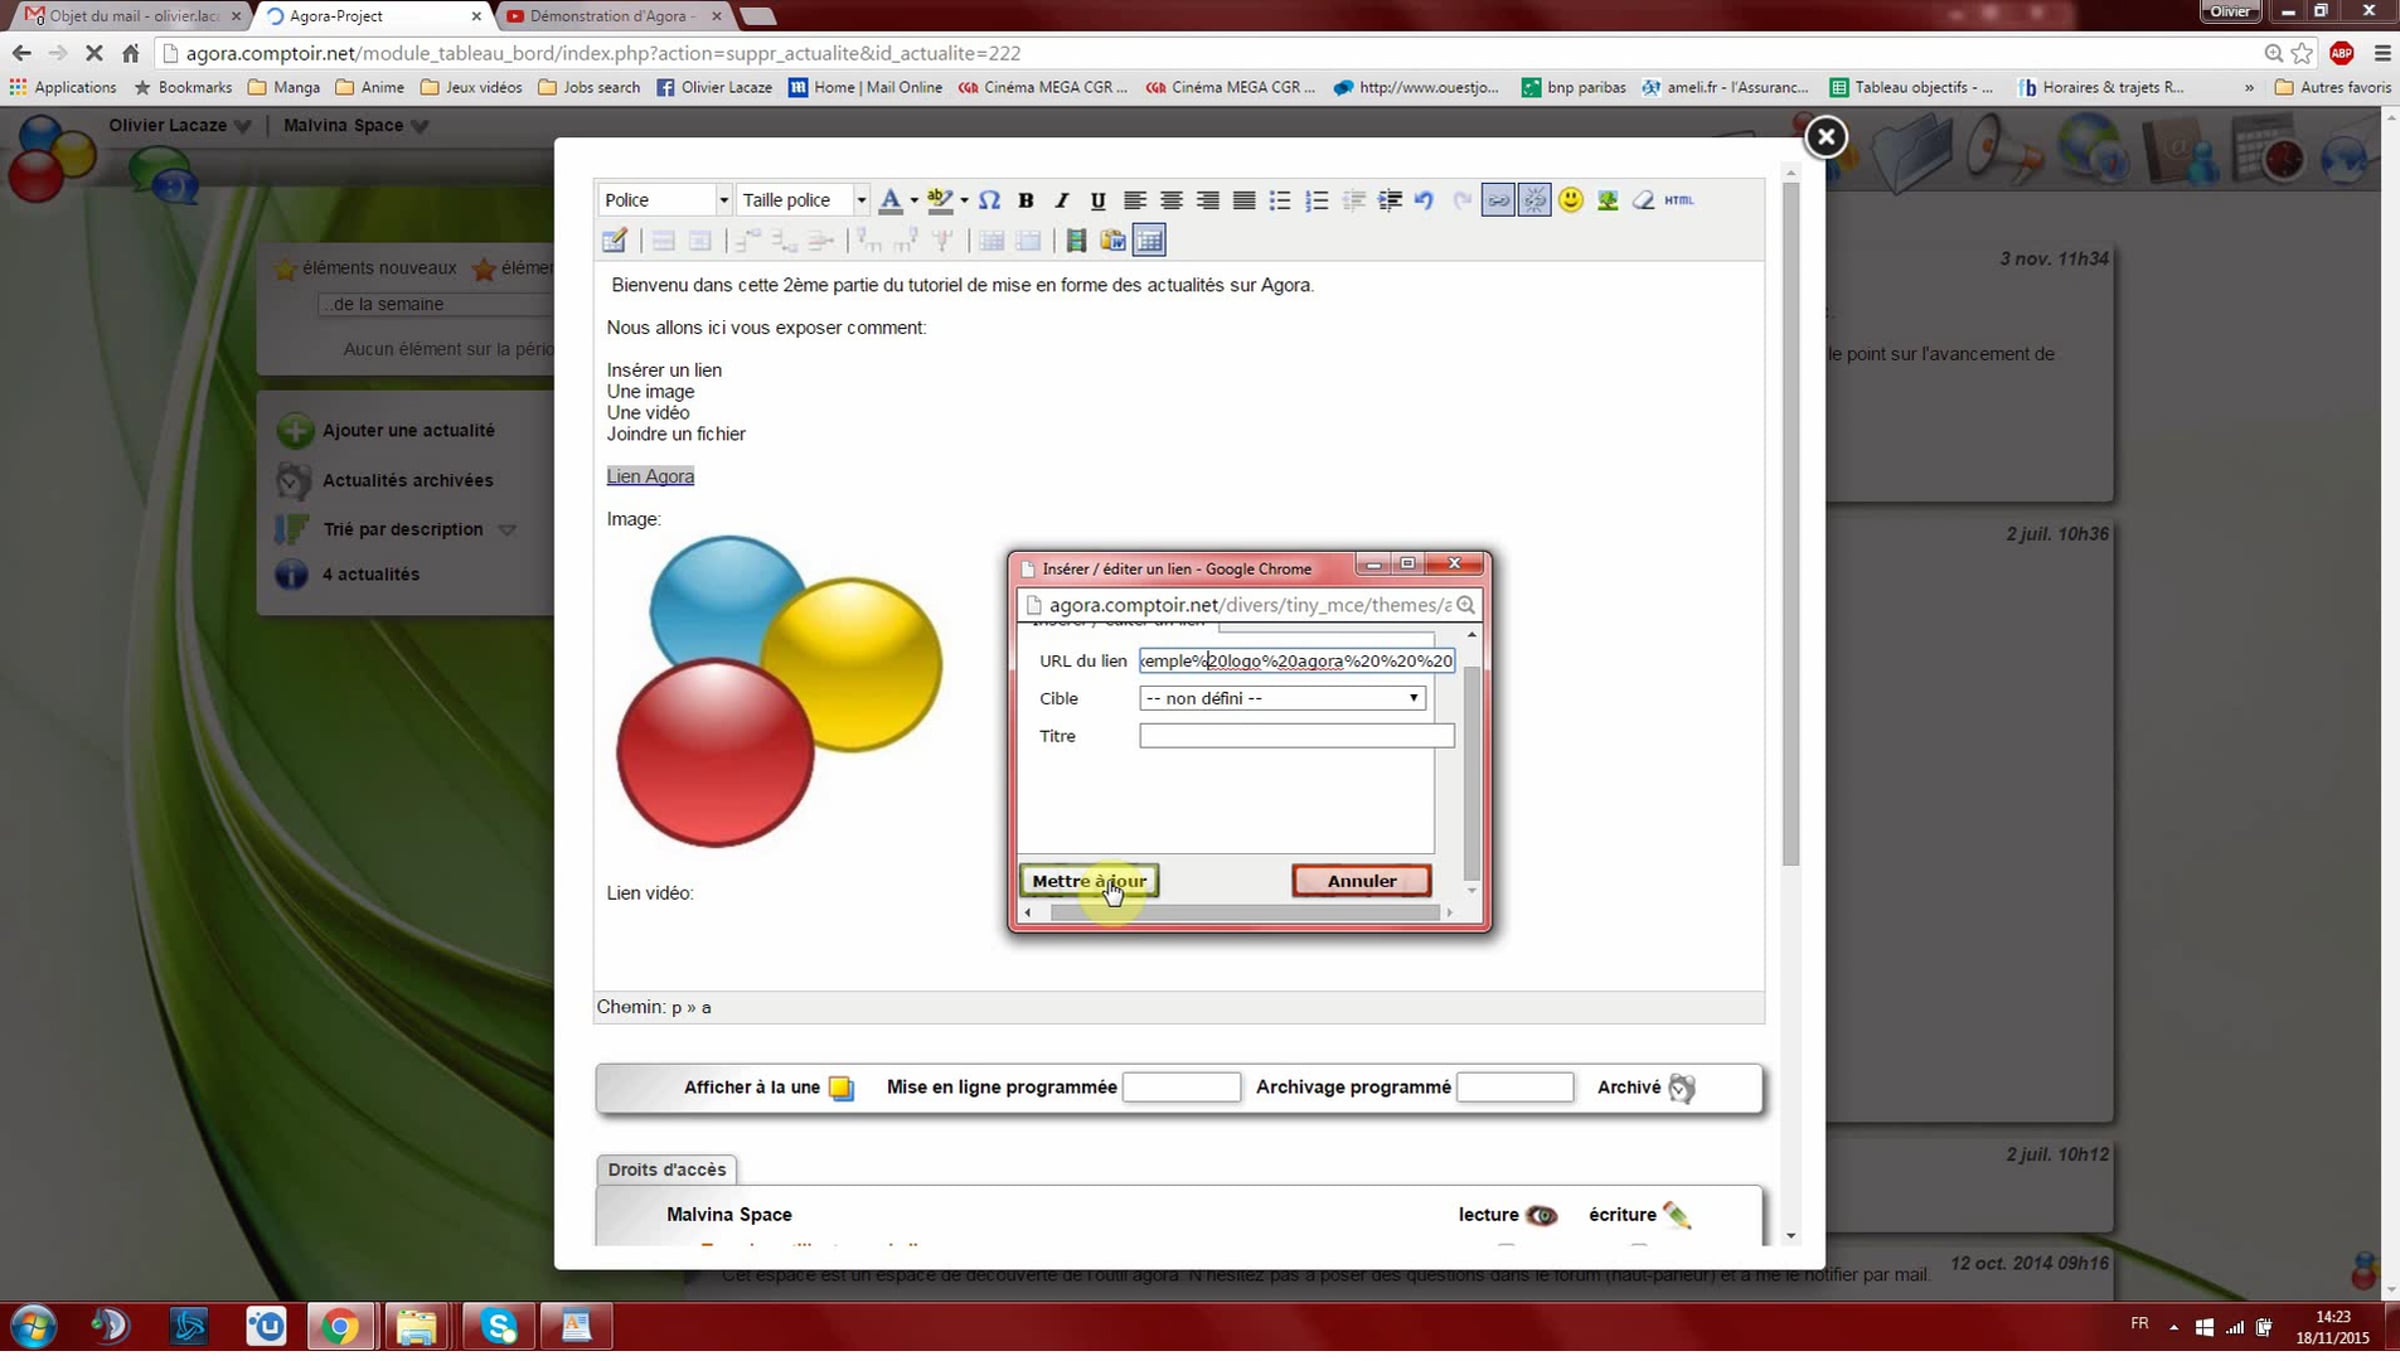This screenshot has height=1361, width=2400.
Task: Switch to the Démonstration d'Agora browser tab
Action: [x=610, y=16]
